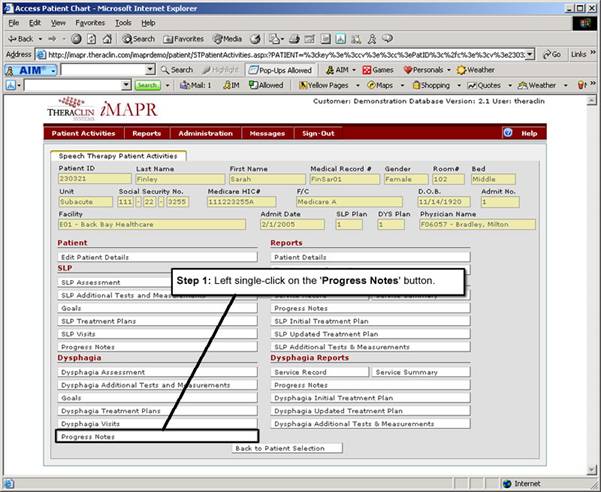601x492 pixels.
Task: Expand the lower toolbar search box dropdown
Action: [x=126, y=85]
